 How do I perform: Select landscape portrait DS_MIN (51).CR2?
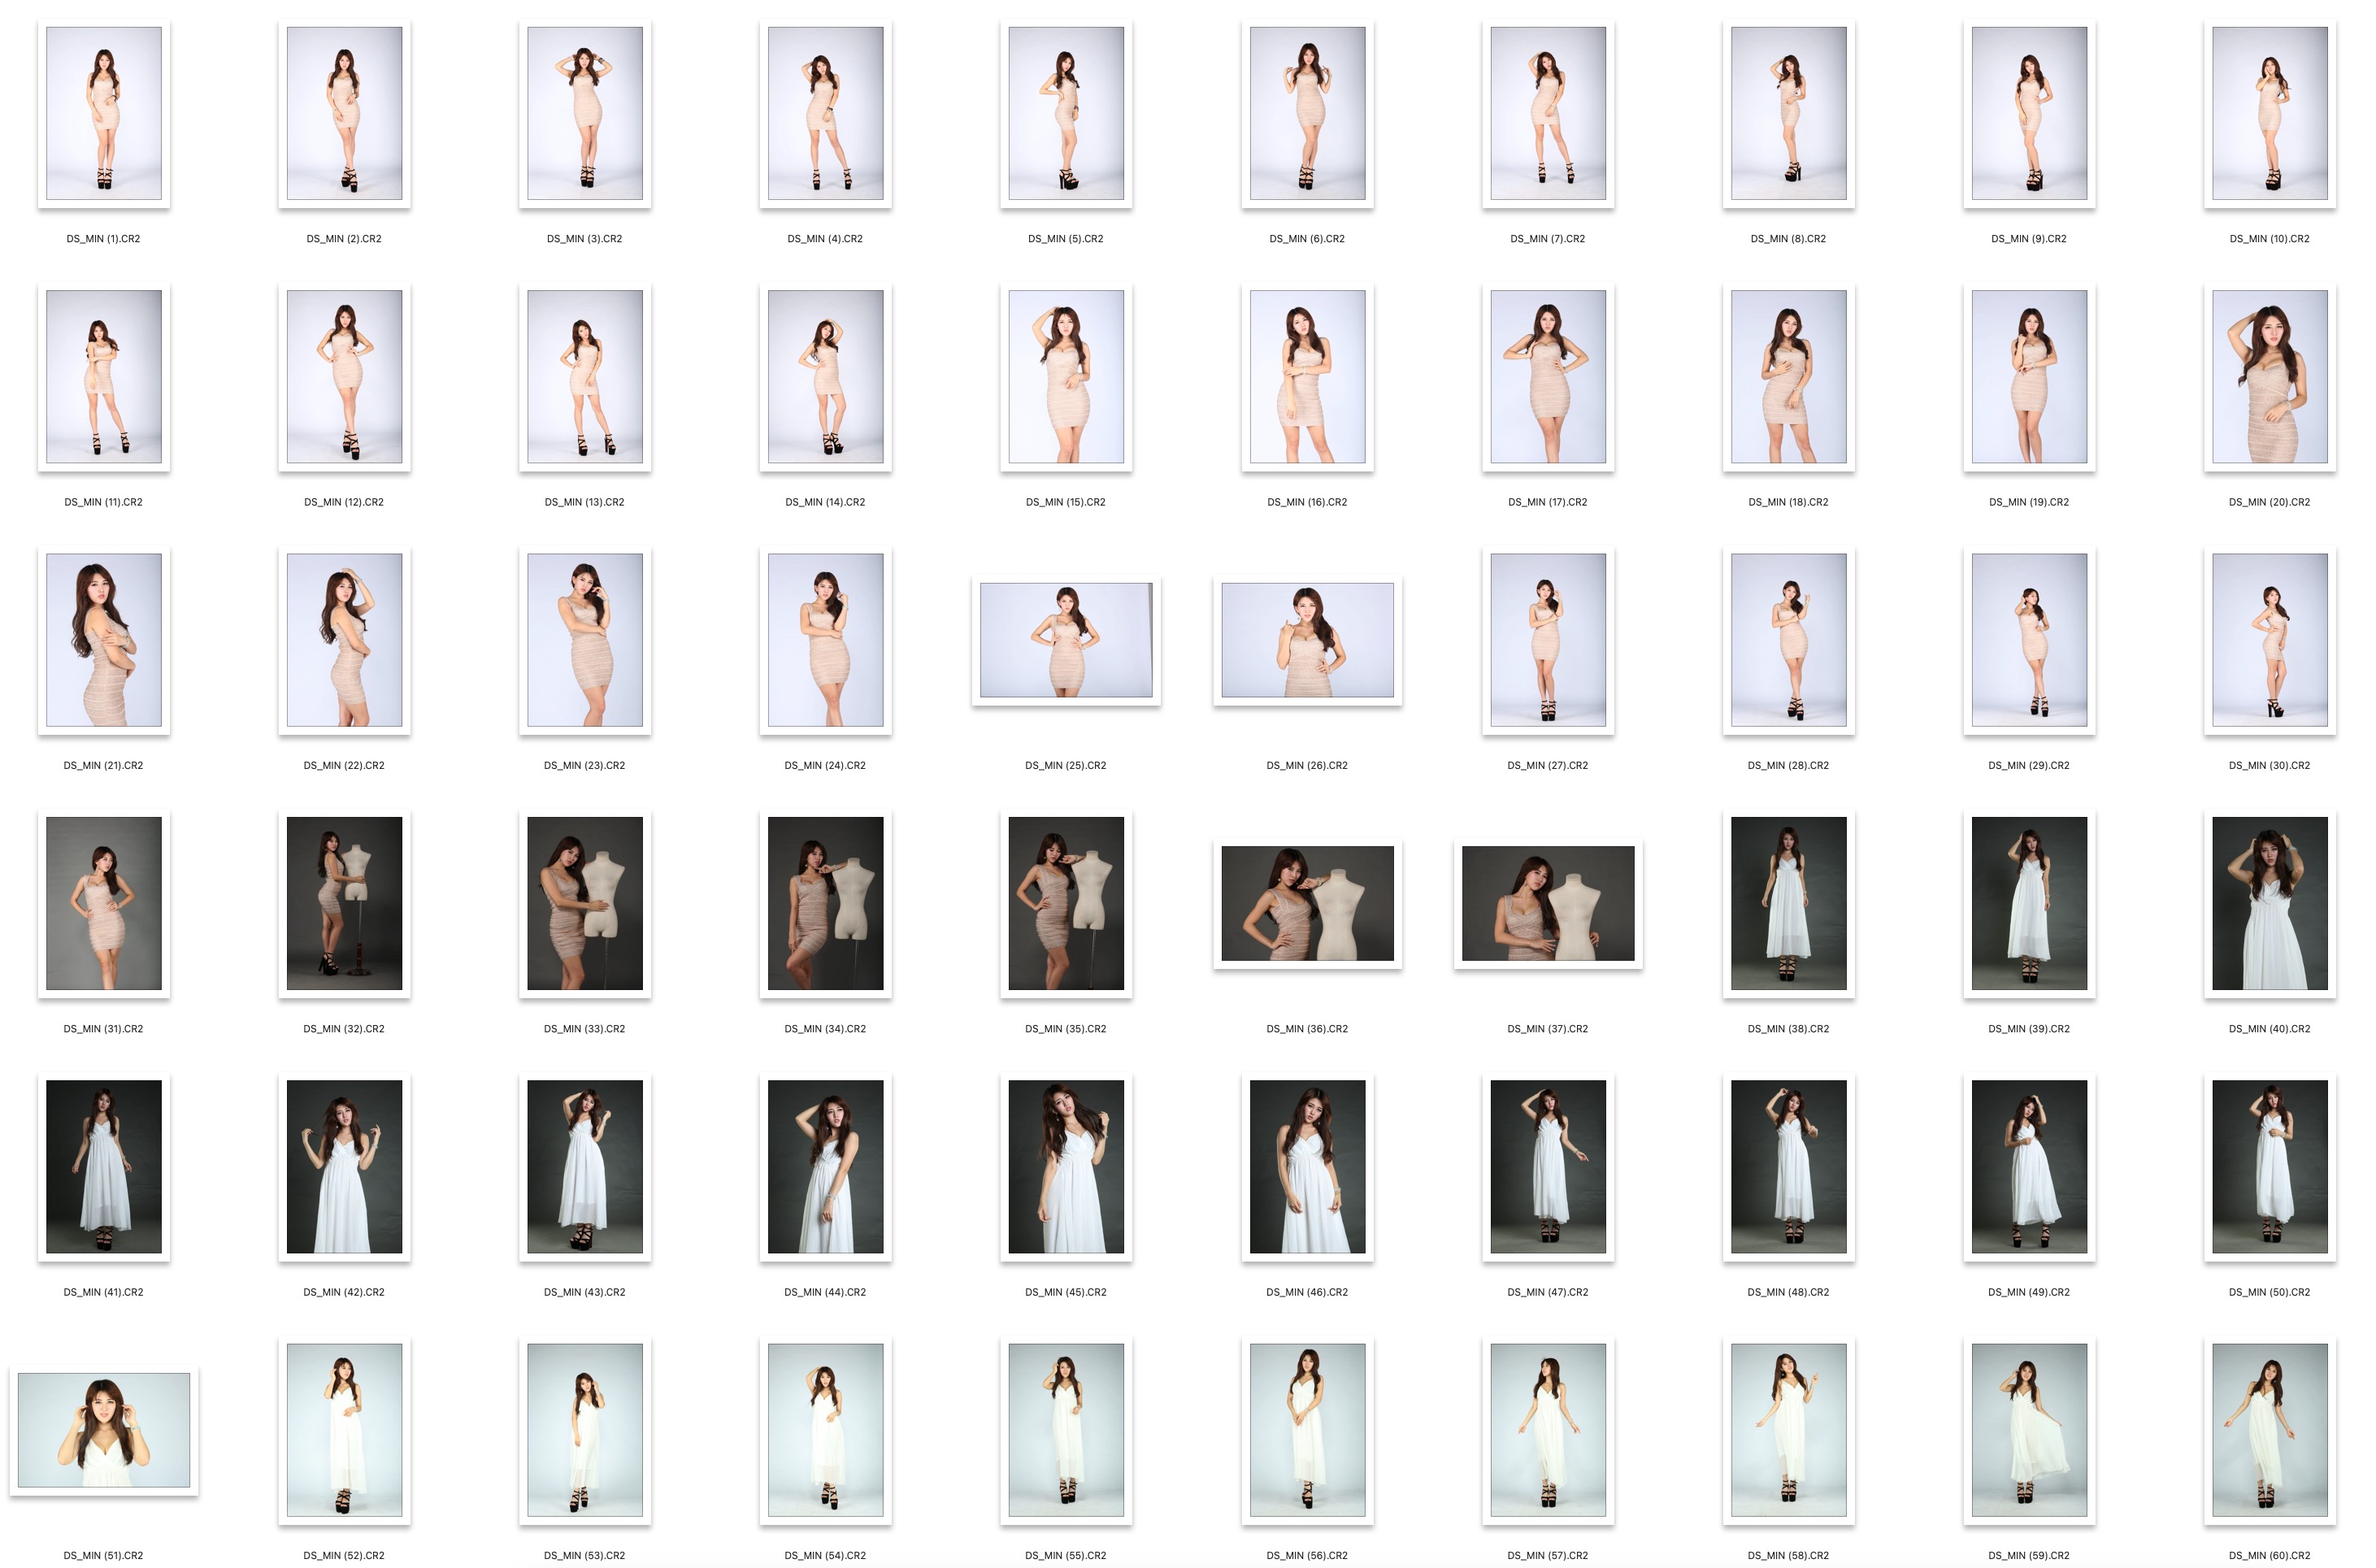103,1430
